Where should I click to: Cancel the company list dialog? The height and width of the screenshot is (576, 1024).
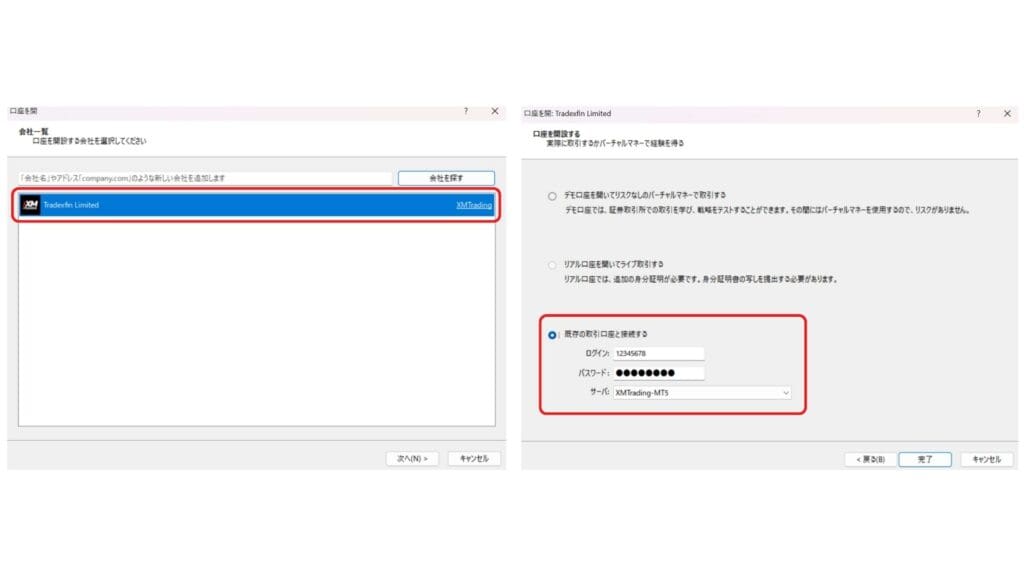[x=474, y=458]
